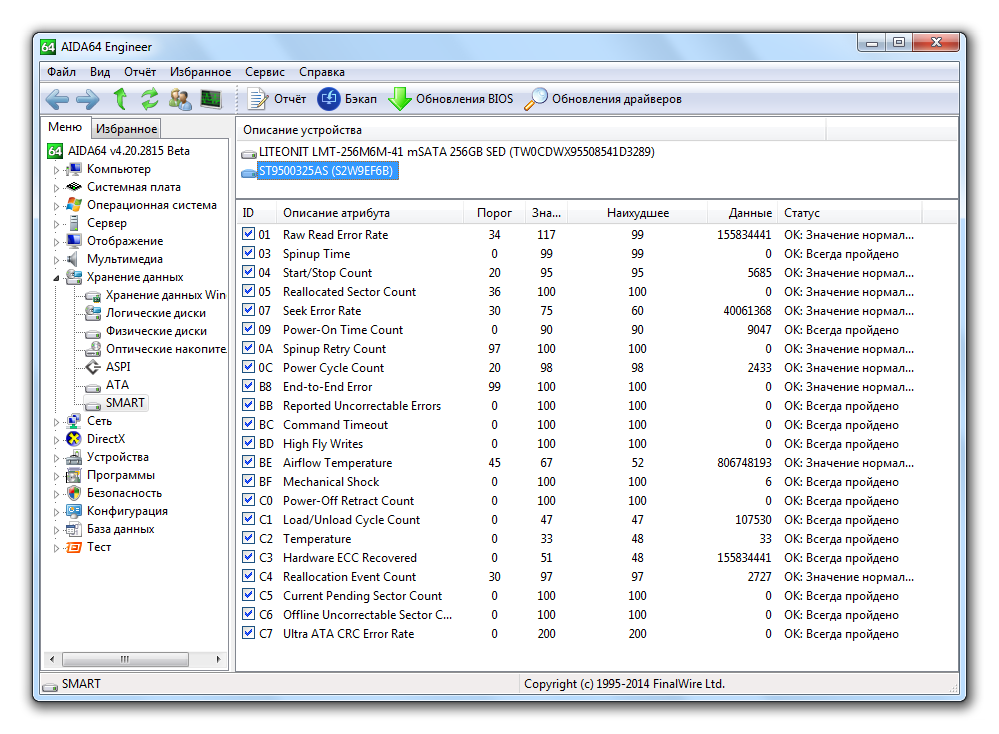Toggle the Temperature attribute checkbox
999x734 pixels.
pos(249,538)
